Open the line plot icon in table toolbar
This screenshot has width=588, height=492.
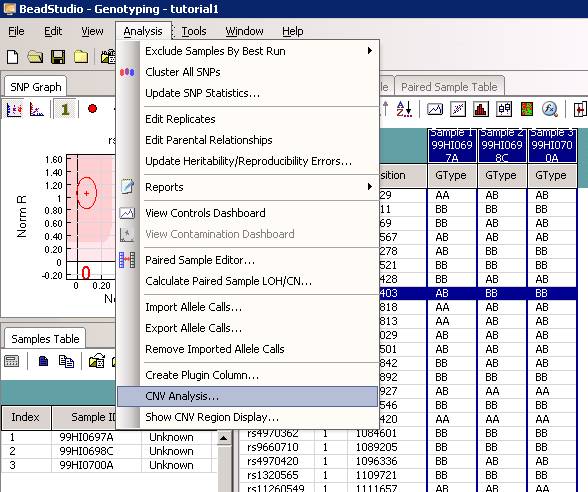pyautogui.click(x=435, y=109)
